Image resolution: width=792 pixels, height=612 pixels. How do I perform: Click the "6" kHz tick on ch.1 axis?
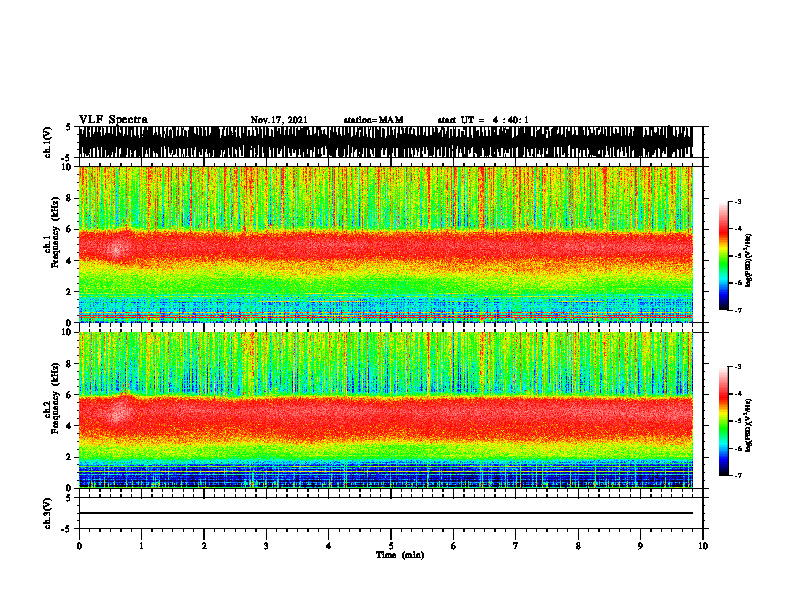tap(70, 229)
